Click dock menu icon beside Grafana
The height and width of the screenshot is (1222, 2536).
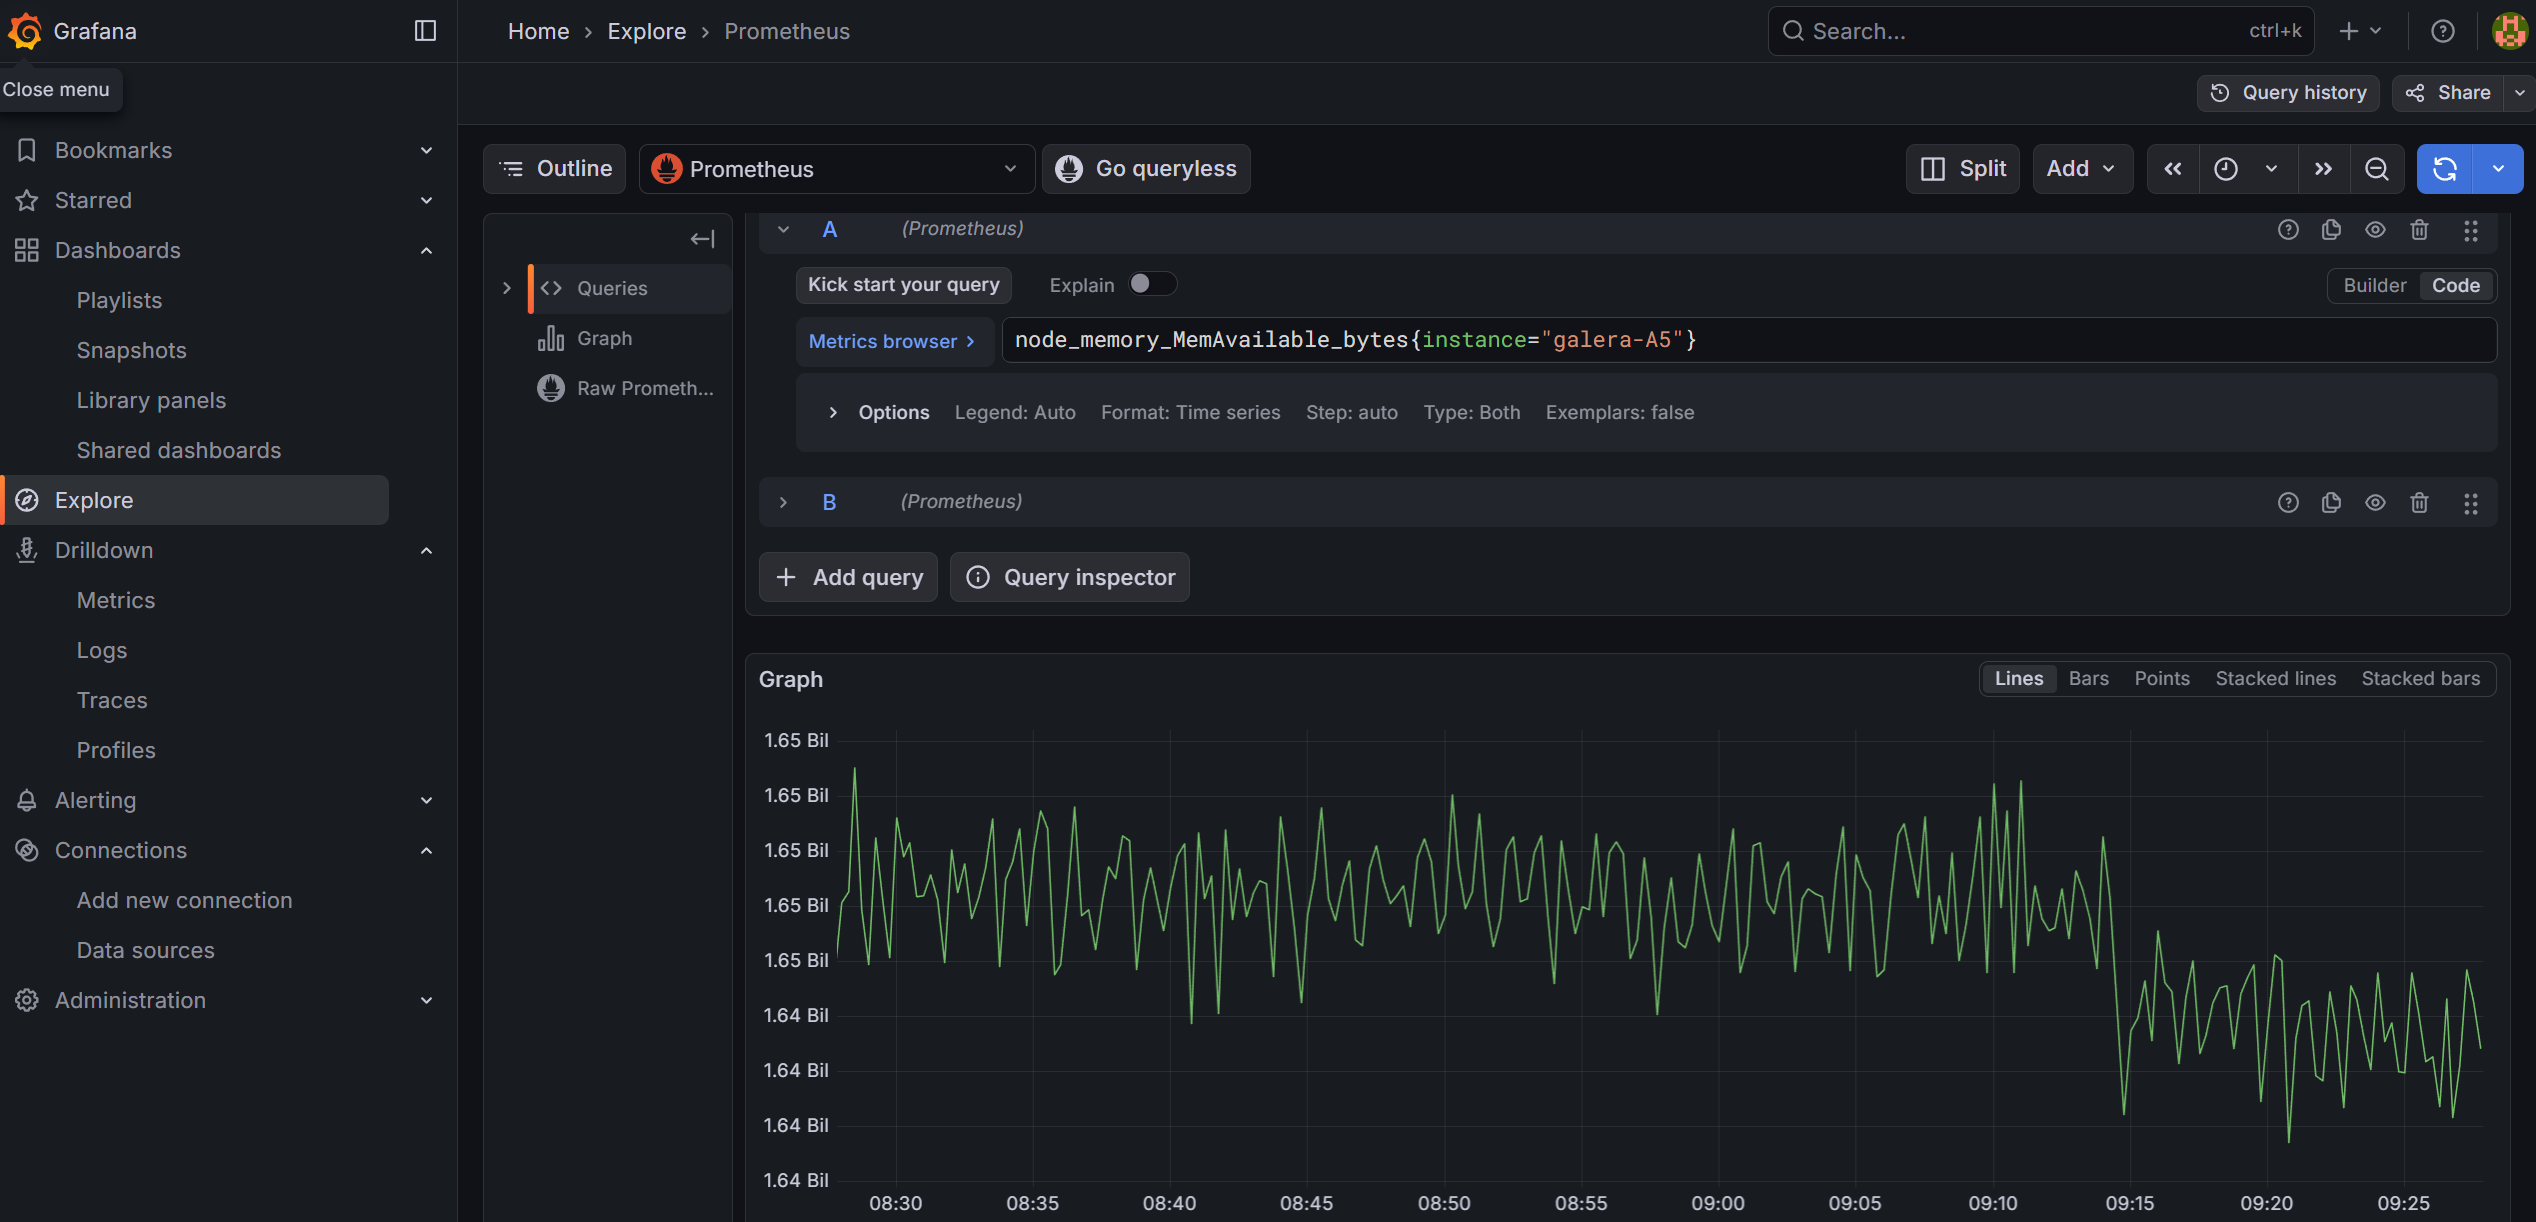(x=425, y=31)
